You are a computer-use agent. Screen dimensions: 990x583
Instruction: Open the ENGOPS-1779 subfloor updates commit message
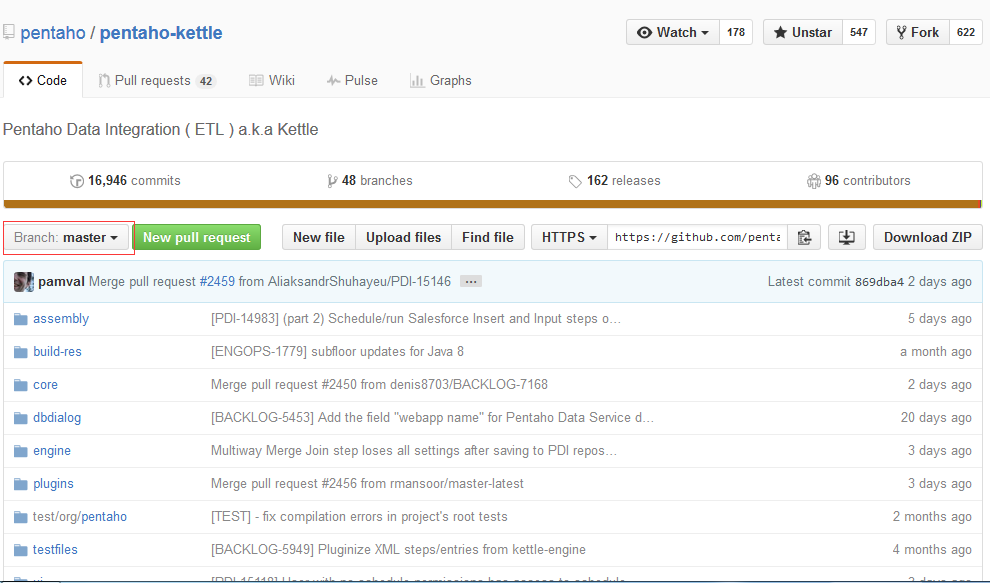click(x=337, y=352)
